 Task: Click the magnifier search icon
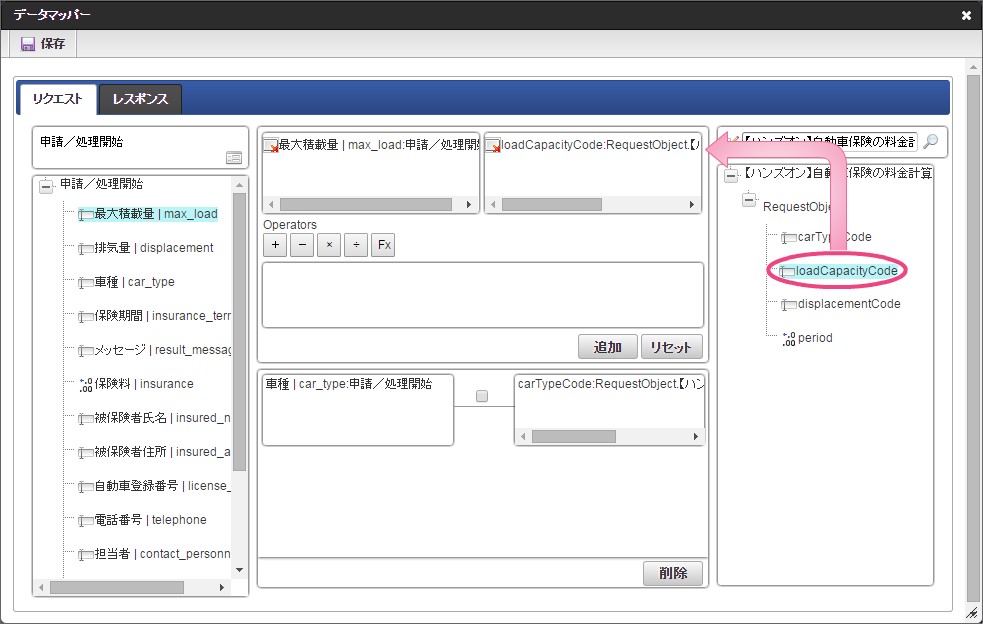tap(930, 142)
